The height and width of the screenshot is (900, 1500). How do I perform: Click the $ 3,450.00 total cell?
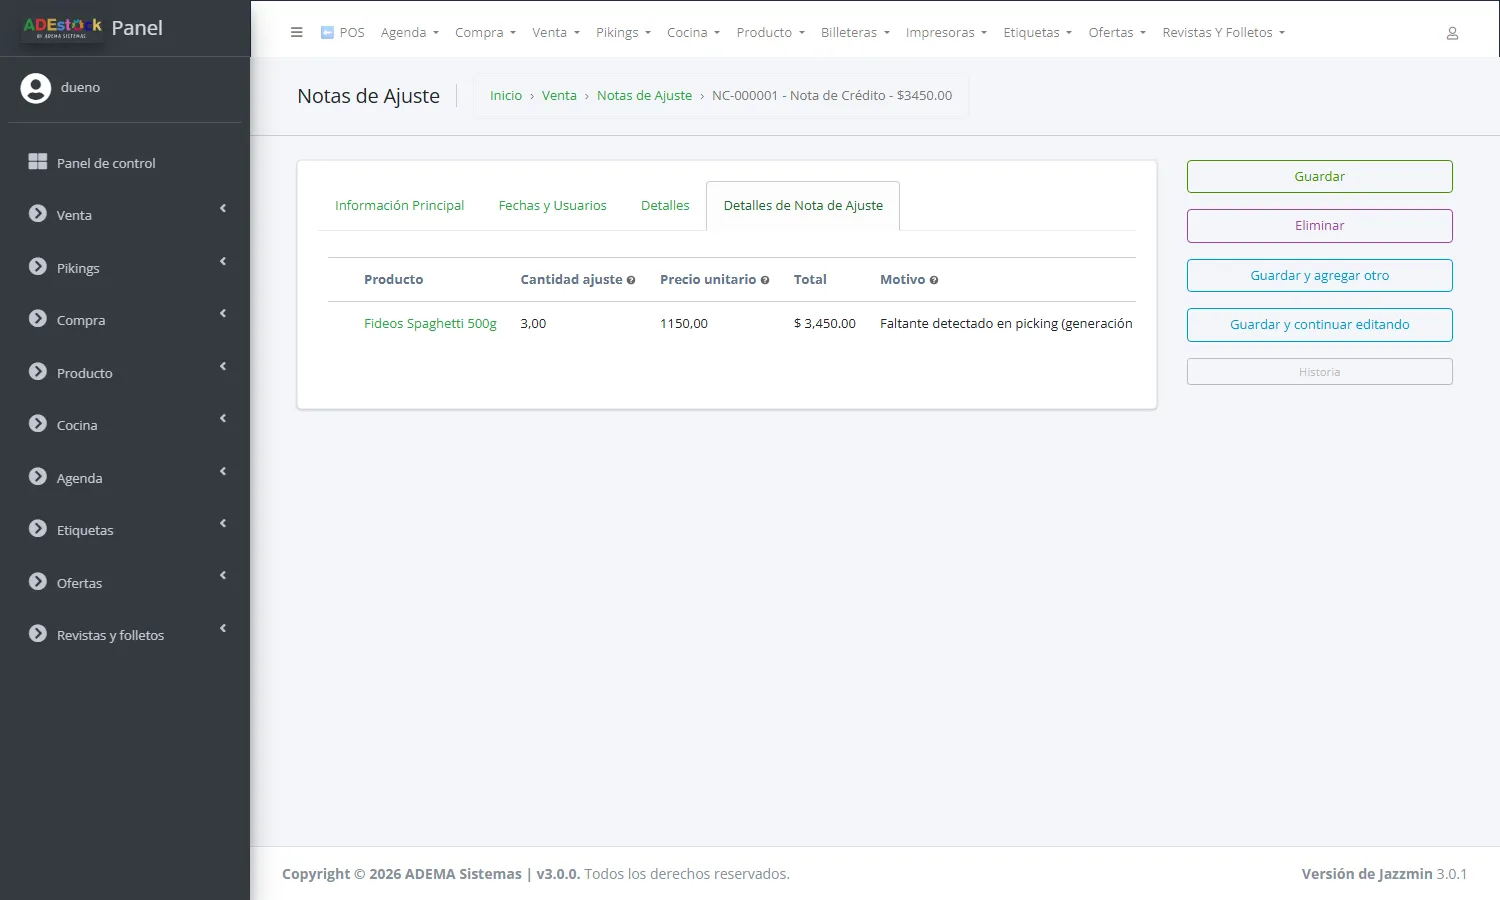(x=825, y=324)
